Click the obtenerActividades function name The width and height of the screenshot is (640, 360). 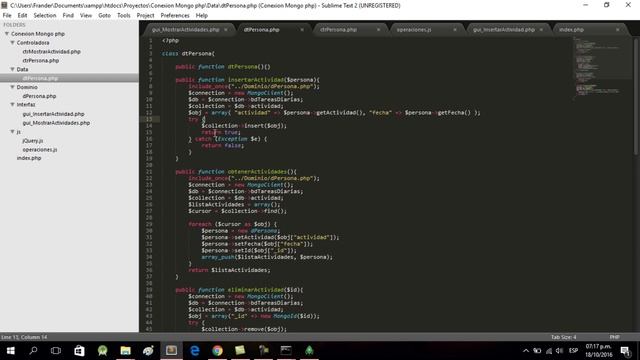click(257, 172)
